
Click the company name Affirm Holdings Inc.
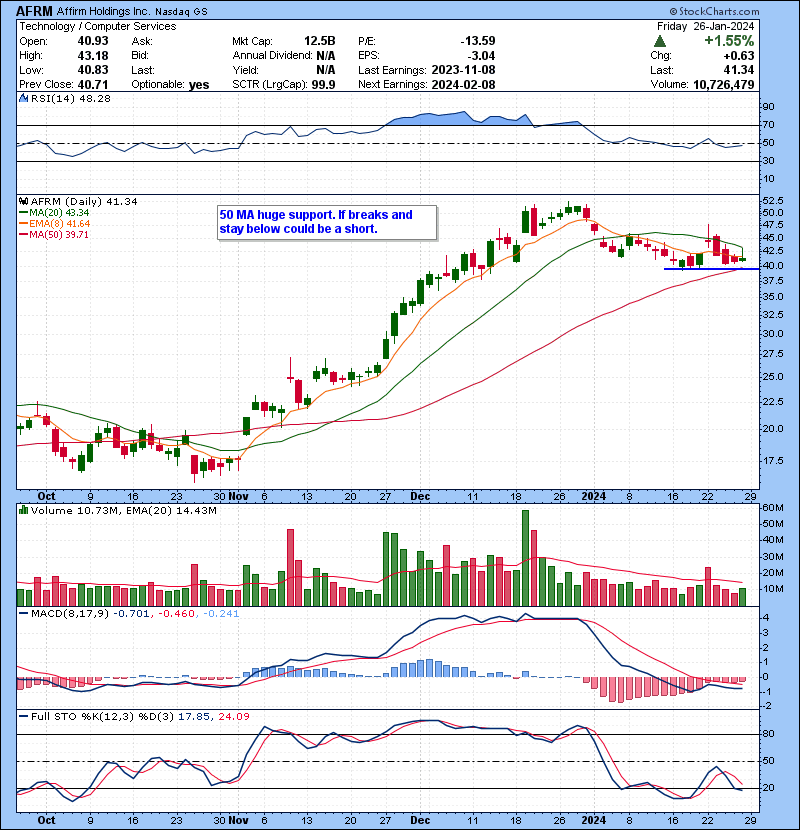(103, 11)
